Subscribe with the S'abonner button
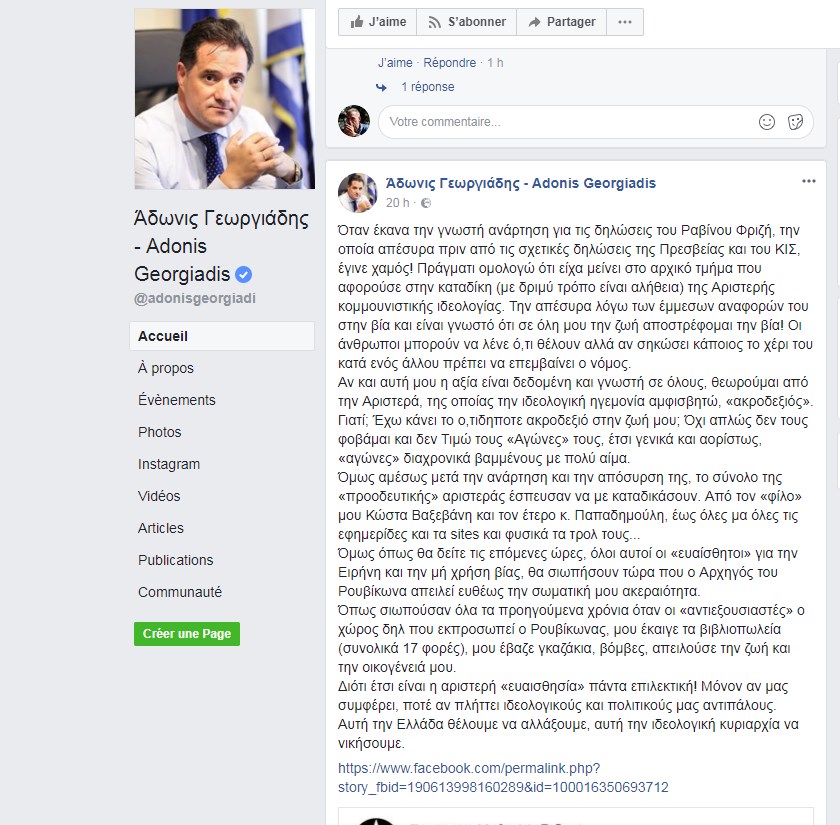 467,22
